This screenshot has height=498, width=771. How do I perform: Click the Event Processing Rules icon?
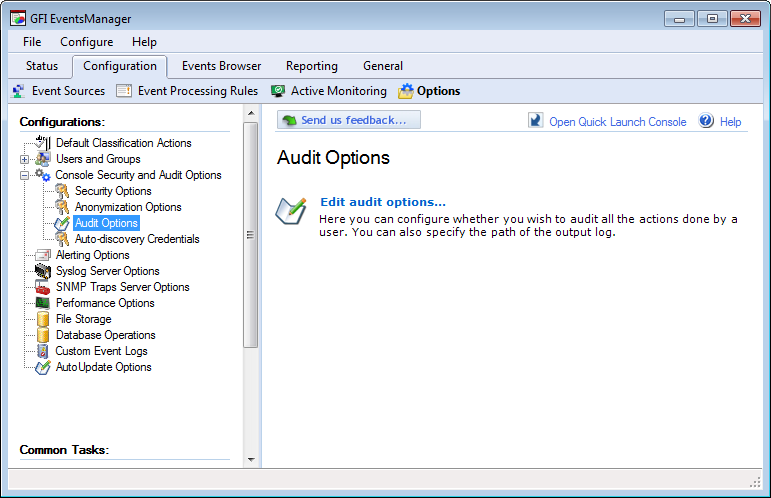[124, 91]
